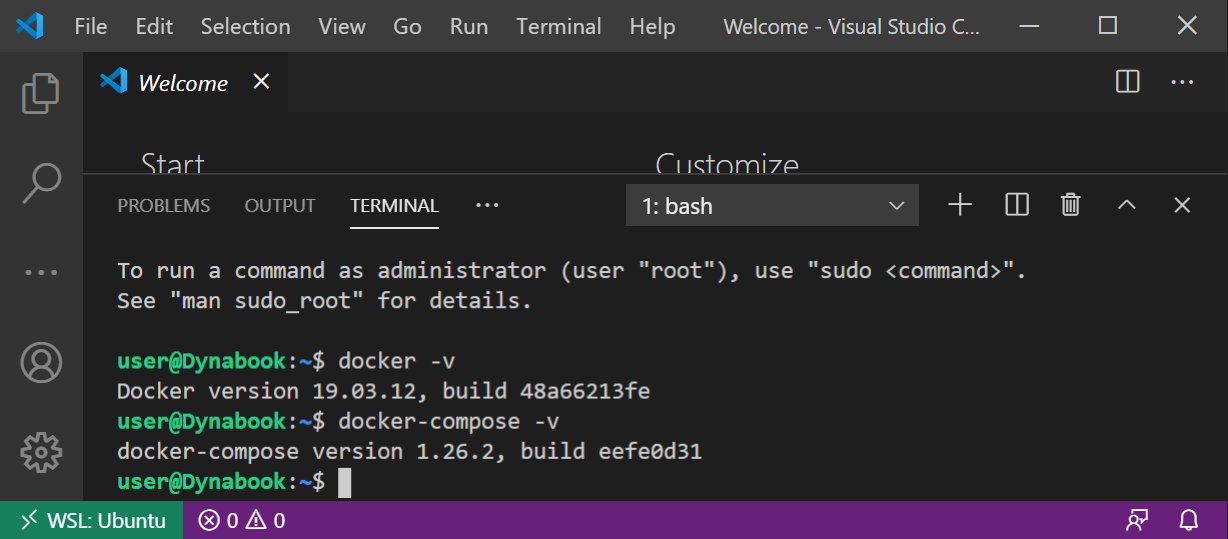Click errors and warnings count in status bar
Viewport: 1228px width, 539px height.
click(x=241, y=520)
